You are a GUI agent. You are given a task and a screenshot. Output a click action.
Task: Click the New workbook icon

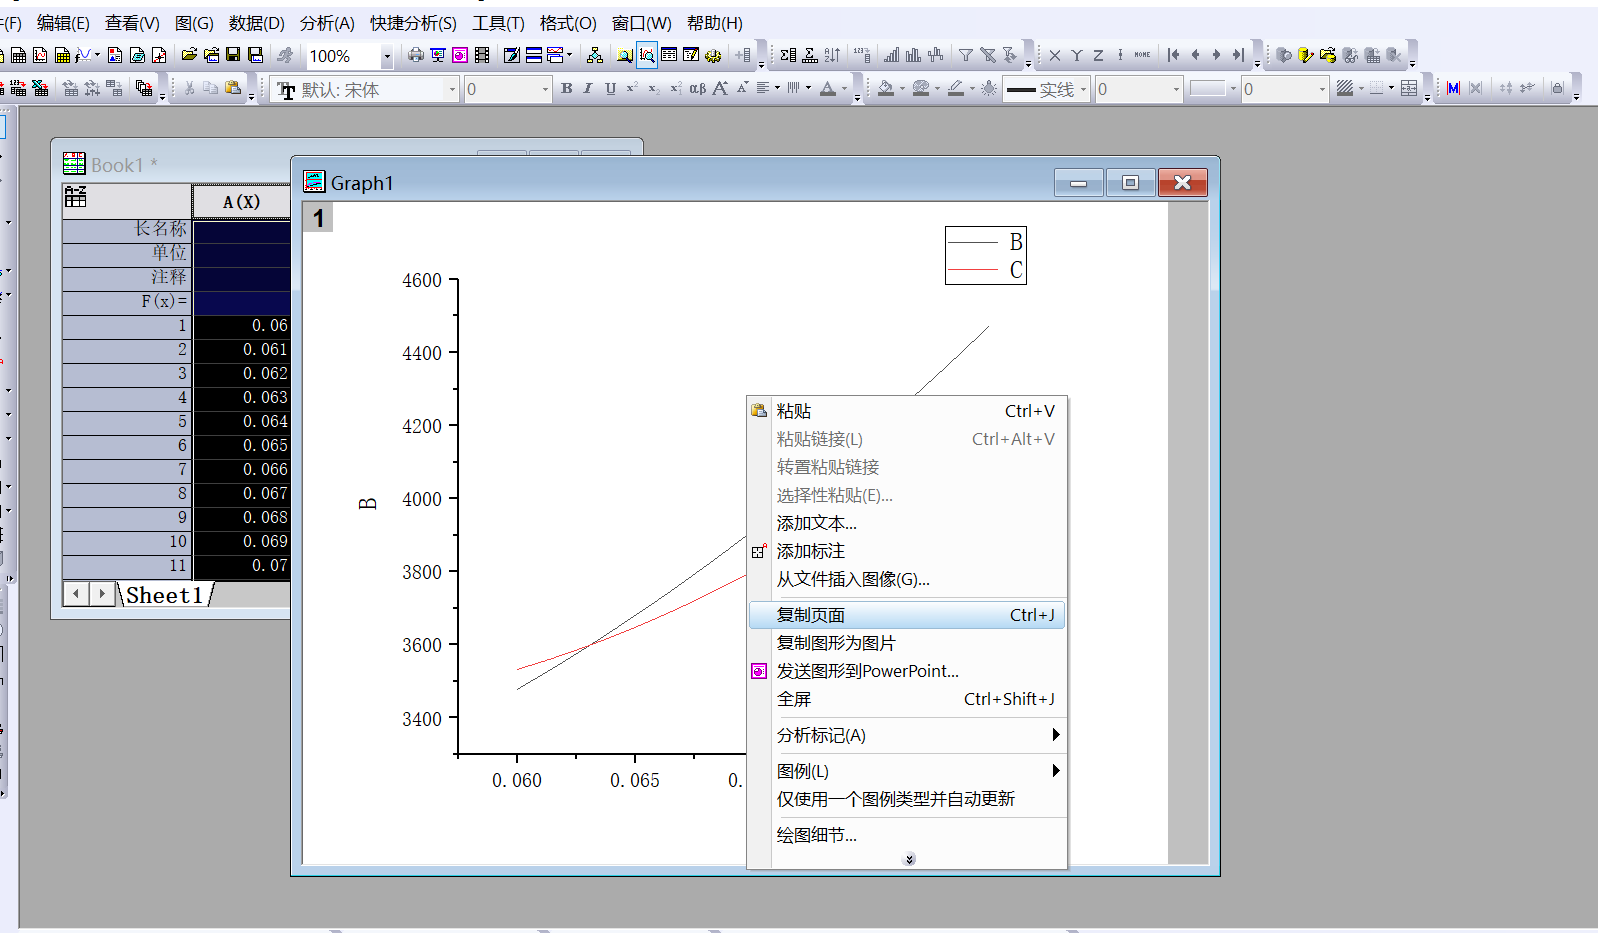pos(18,55)
